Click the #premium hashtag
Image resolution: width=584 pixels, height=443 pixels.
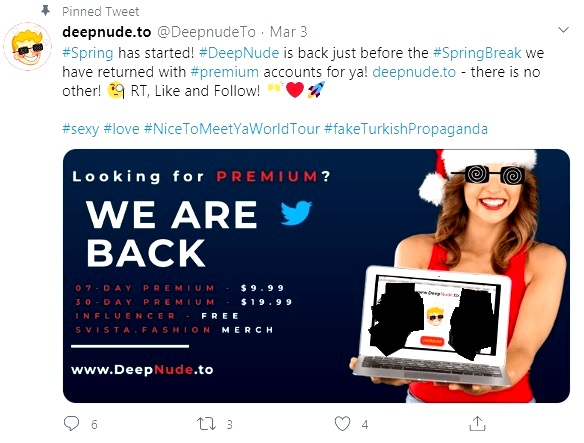click(225, 72)
